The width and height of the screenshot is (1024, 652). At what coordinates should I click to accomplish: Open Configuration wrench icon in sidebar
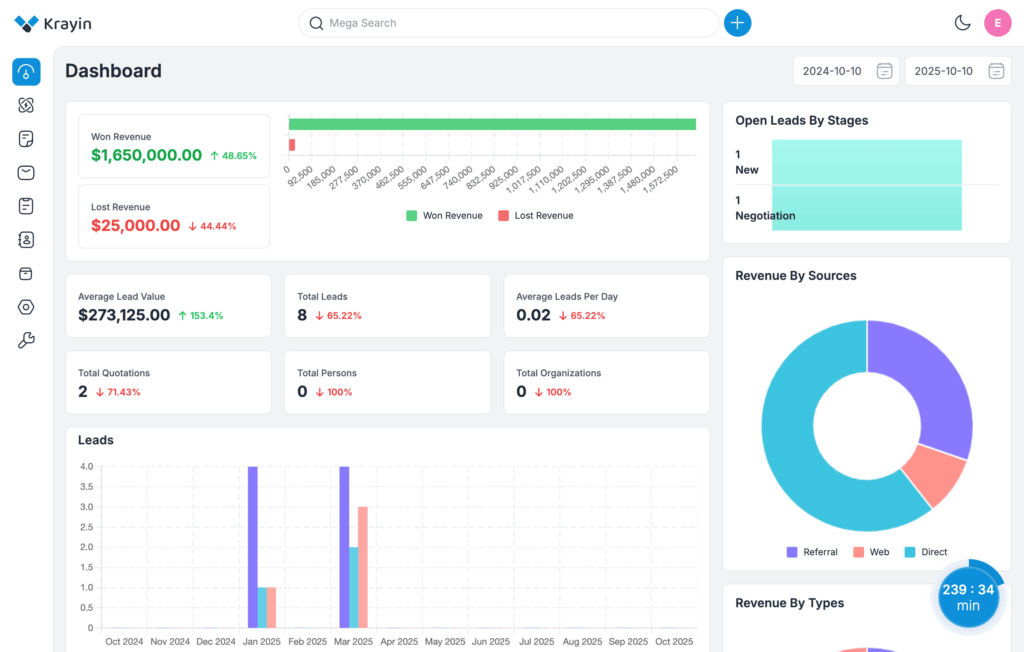tap(27, 341)
